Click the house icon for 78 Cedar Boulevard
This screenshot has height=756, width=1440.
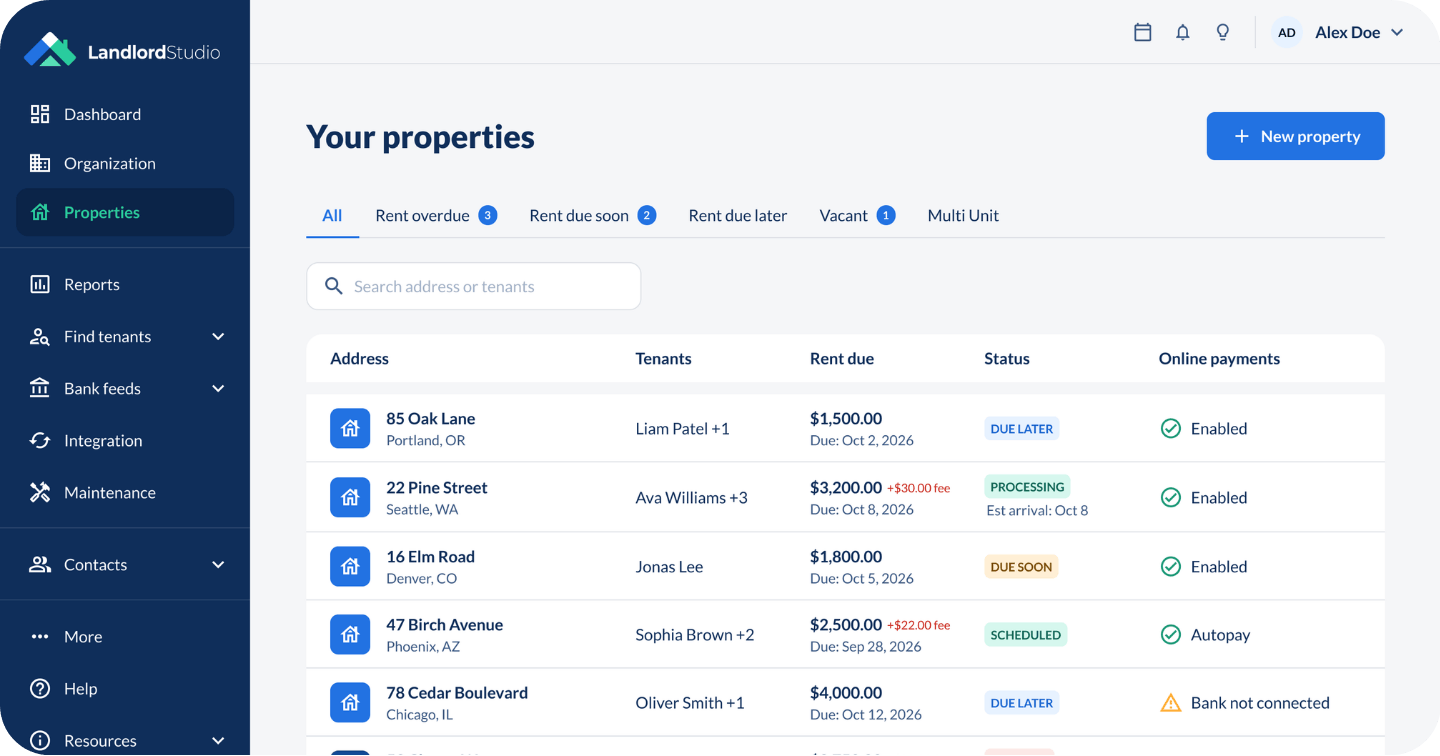pos(350,703)
